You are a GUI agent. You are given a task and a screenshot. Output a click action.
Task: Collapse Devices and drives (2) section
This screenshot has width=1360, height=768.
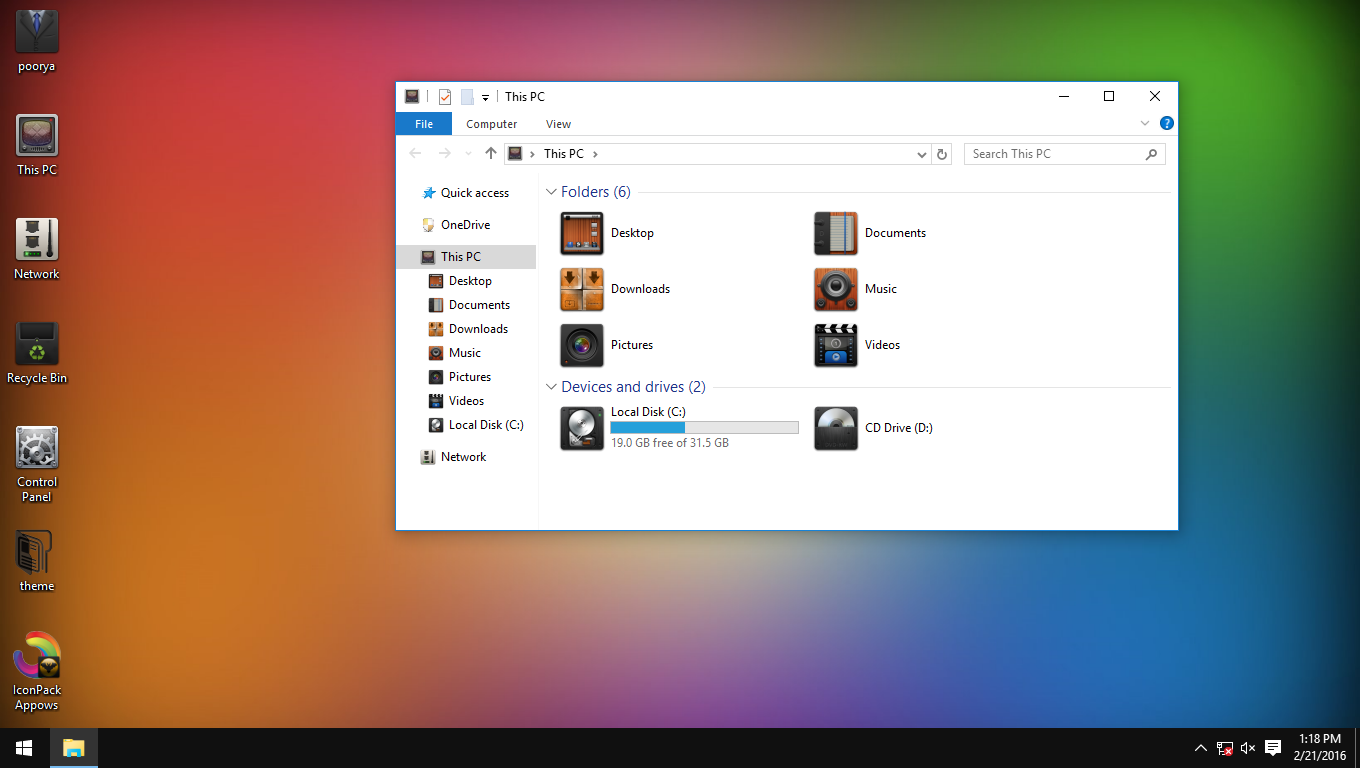[x=551, y=386]
